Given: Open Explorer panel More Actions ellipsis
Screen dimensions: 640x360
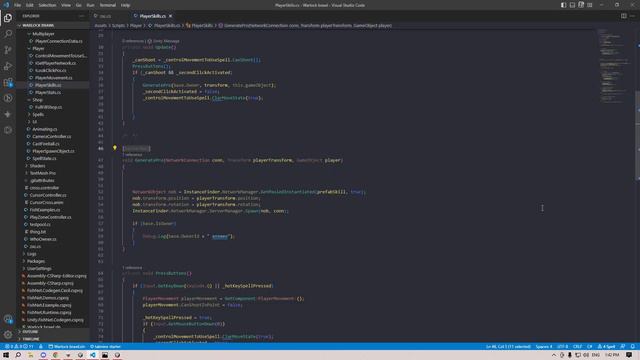Looking at the screenshot, I should tap(82, 16).
